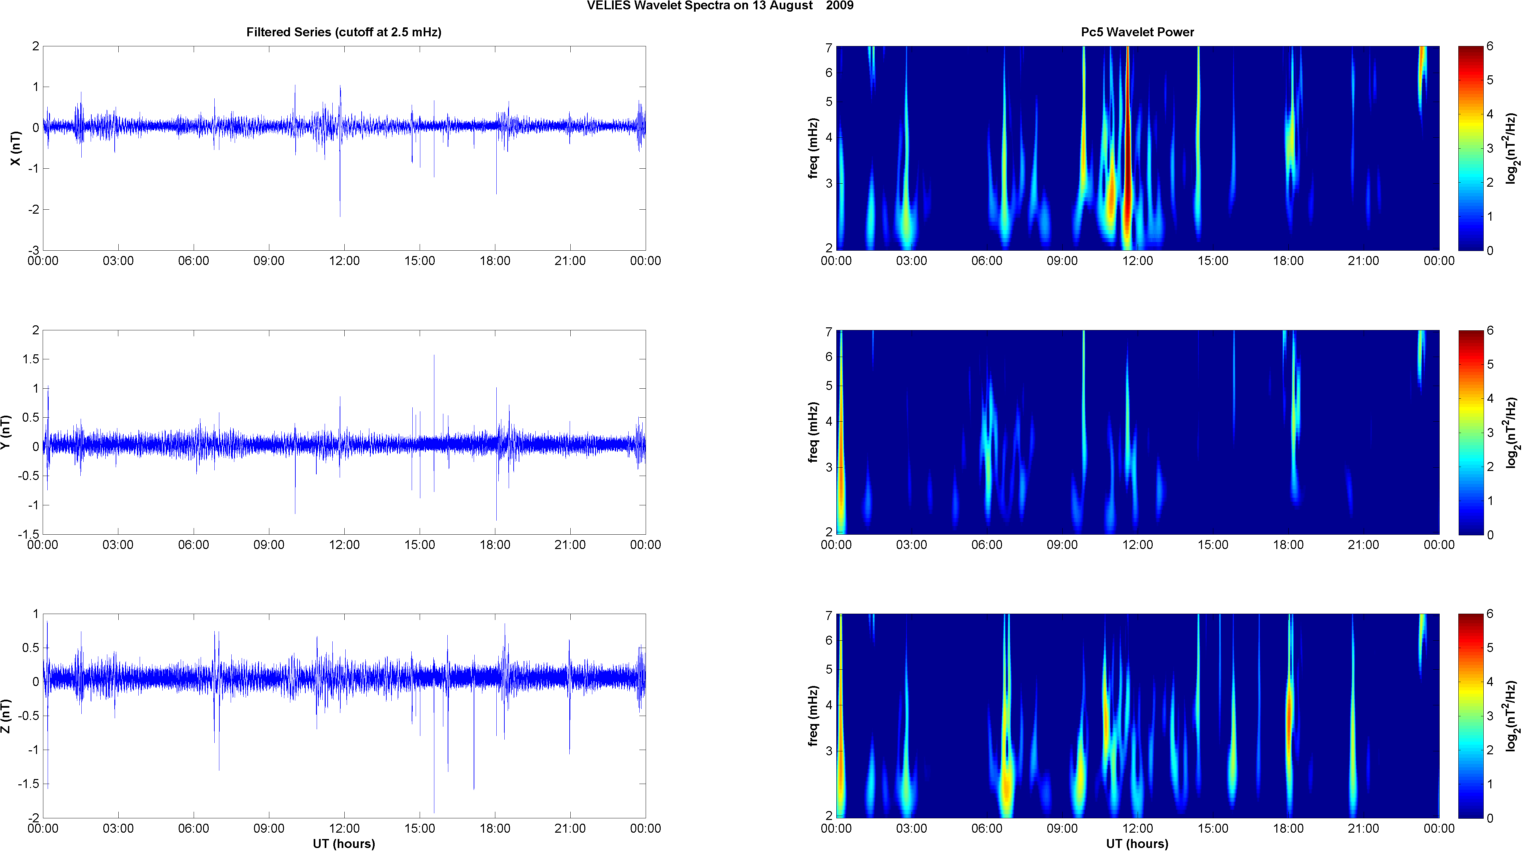The width and height of the screenshot is (1522, 851).
Task: Click the wavelet spectrogram in the X row
Action: (1137, 148)
